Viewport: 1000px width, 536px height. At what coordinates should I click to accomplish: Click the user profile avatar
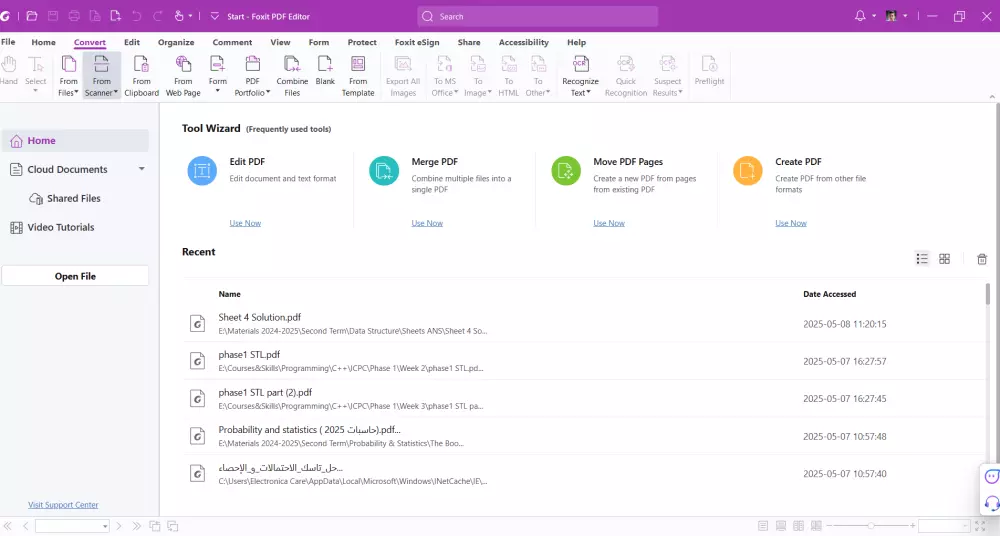click(891, 16)
